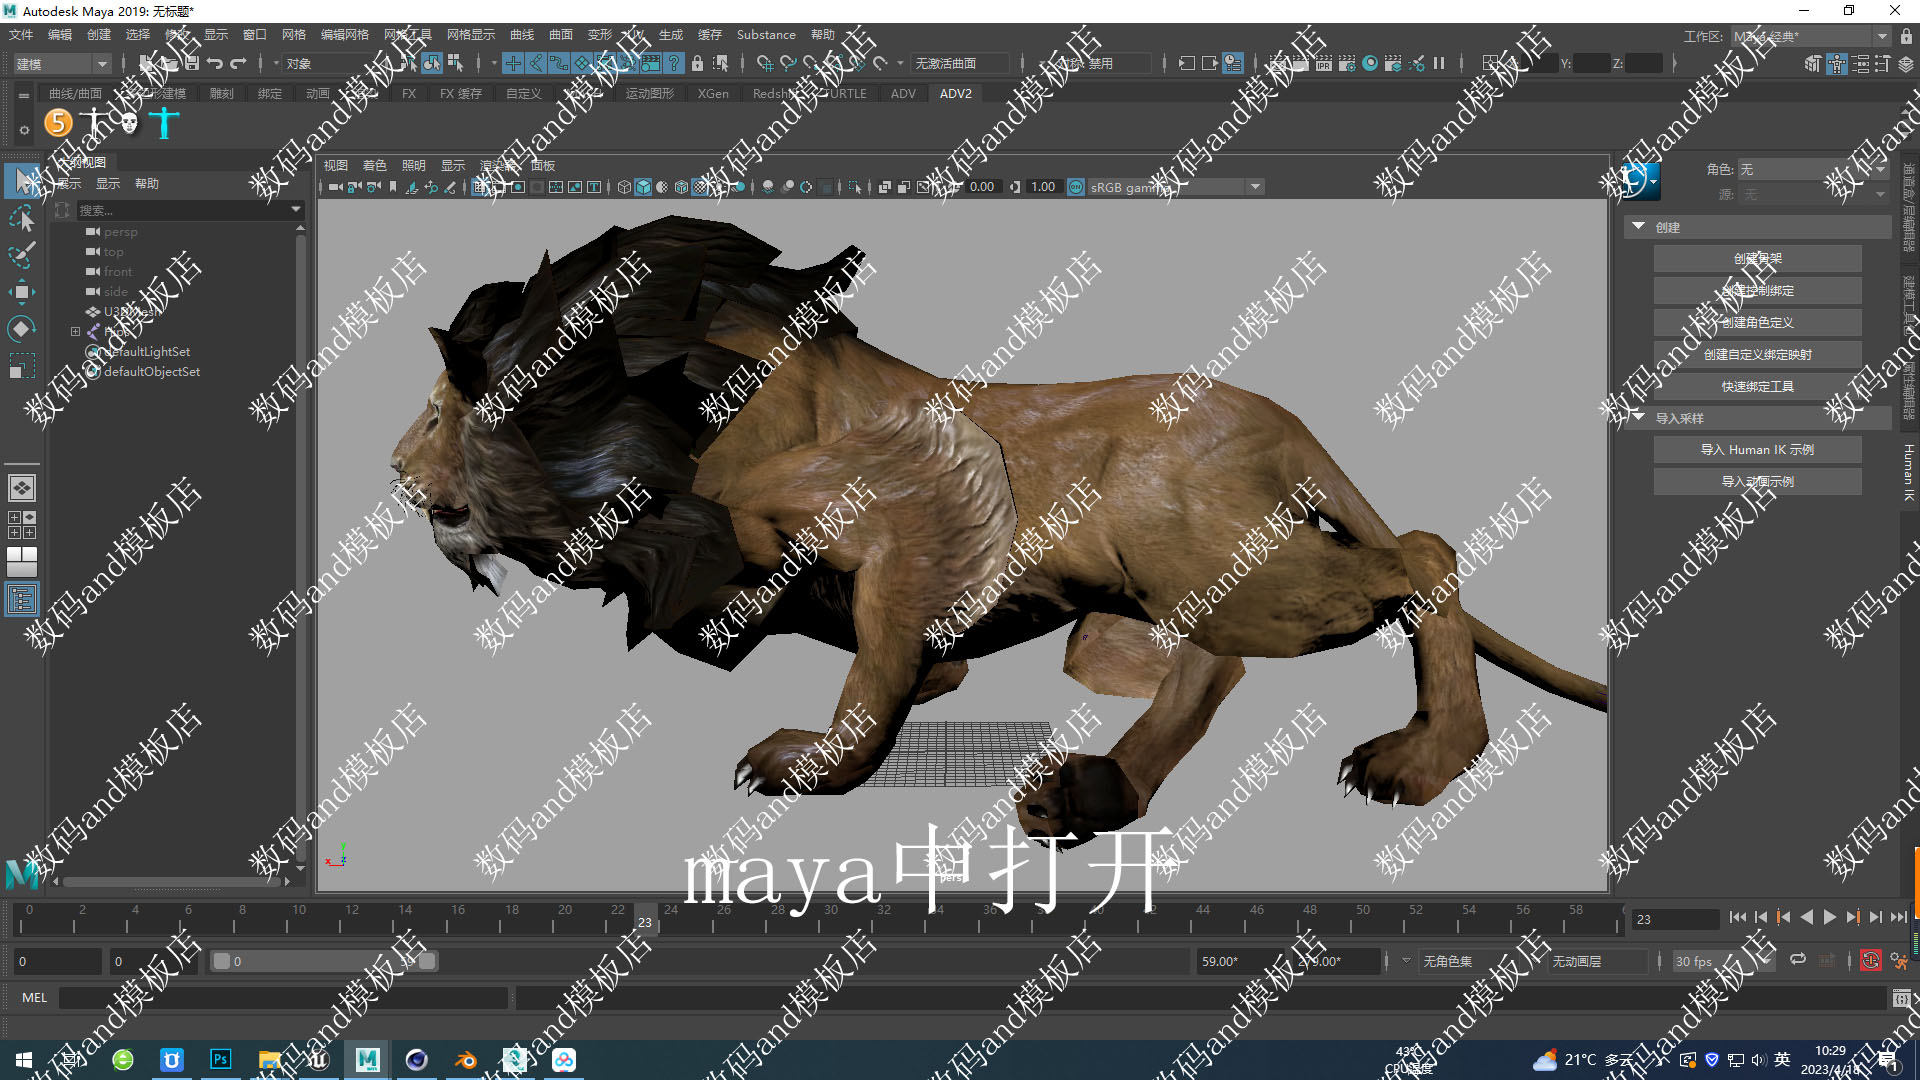Screen dimensions: 1920x1080
Task: Click the viewport bookmark icon
Action: click(393, 187)
